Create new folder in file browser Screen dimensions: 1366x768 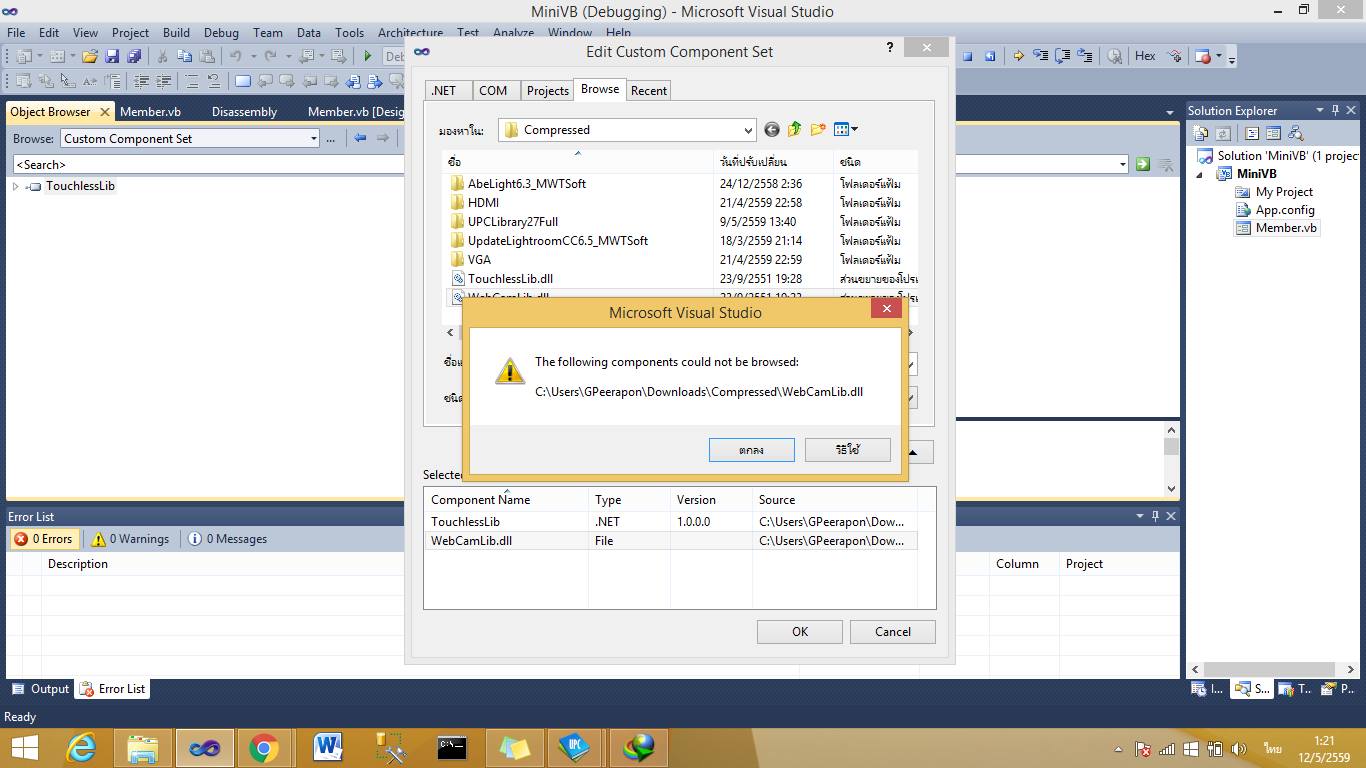(x=818, y=129)
